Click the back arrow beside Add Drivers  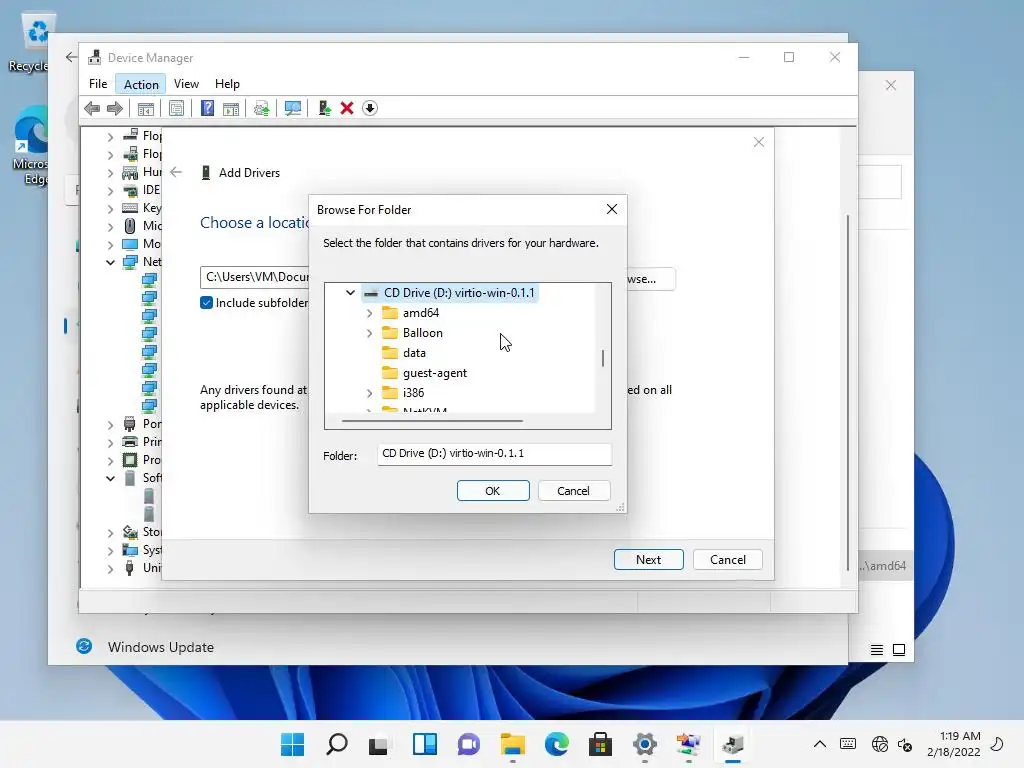pos(176,172)
